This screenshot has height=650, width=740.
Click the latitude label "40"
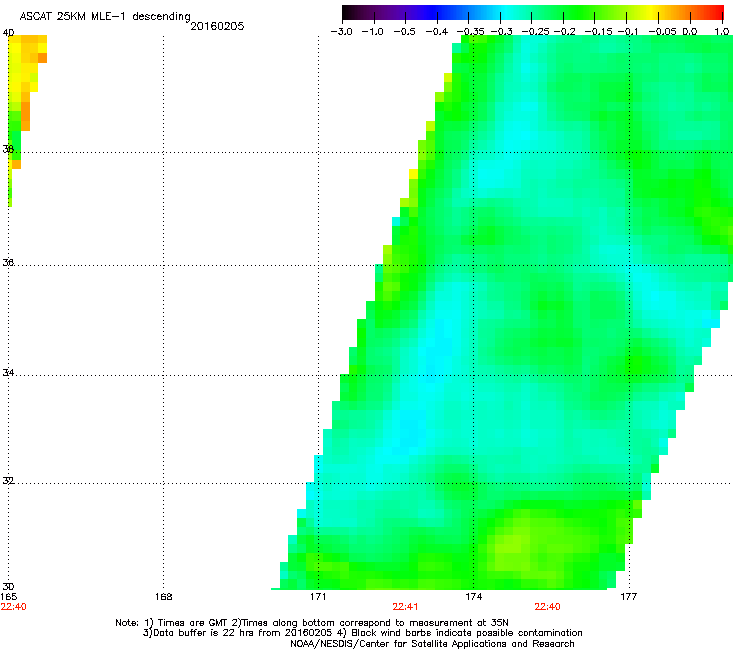coord(8,33)
